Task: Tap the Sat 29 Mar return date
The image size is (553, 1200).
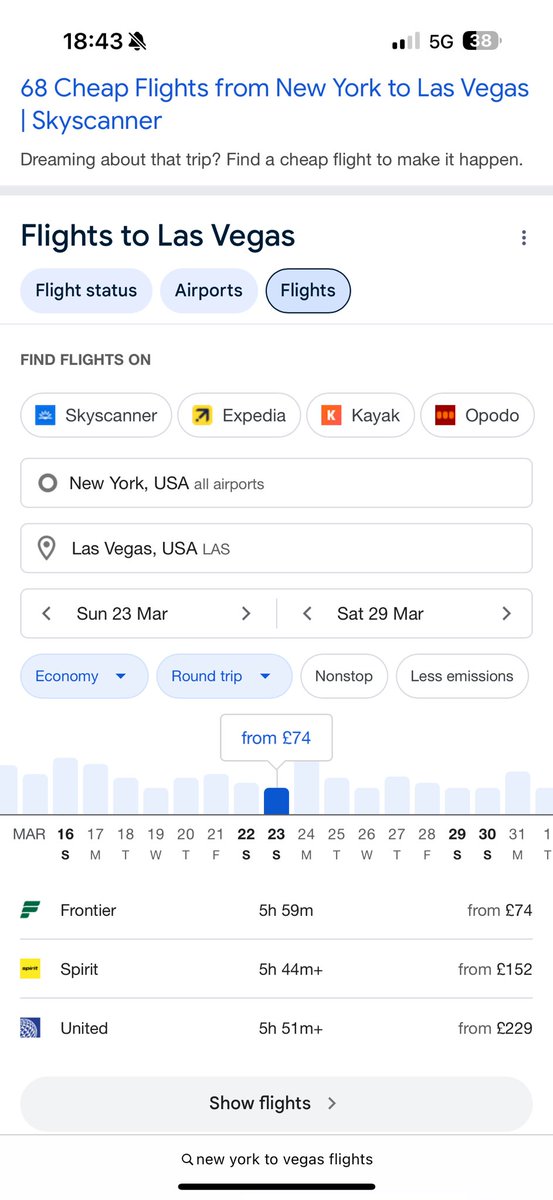Action: (x=380, y=614)
